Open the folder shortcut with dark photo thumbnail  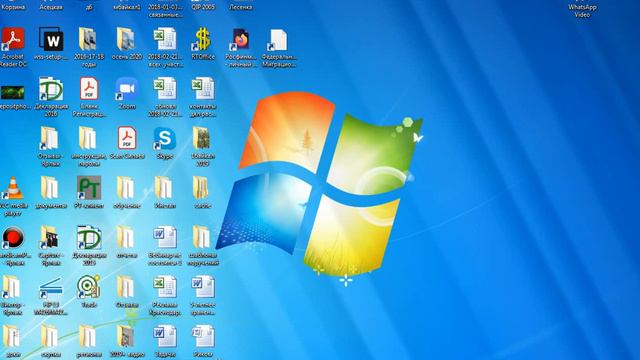pyautogui.click(x=50, y=238)
